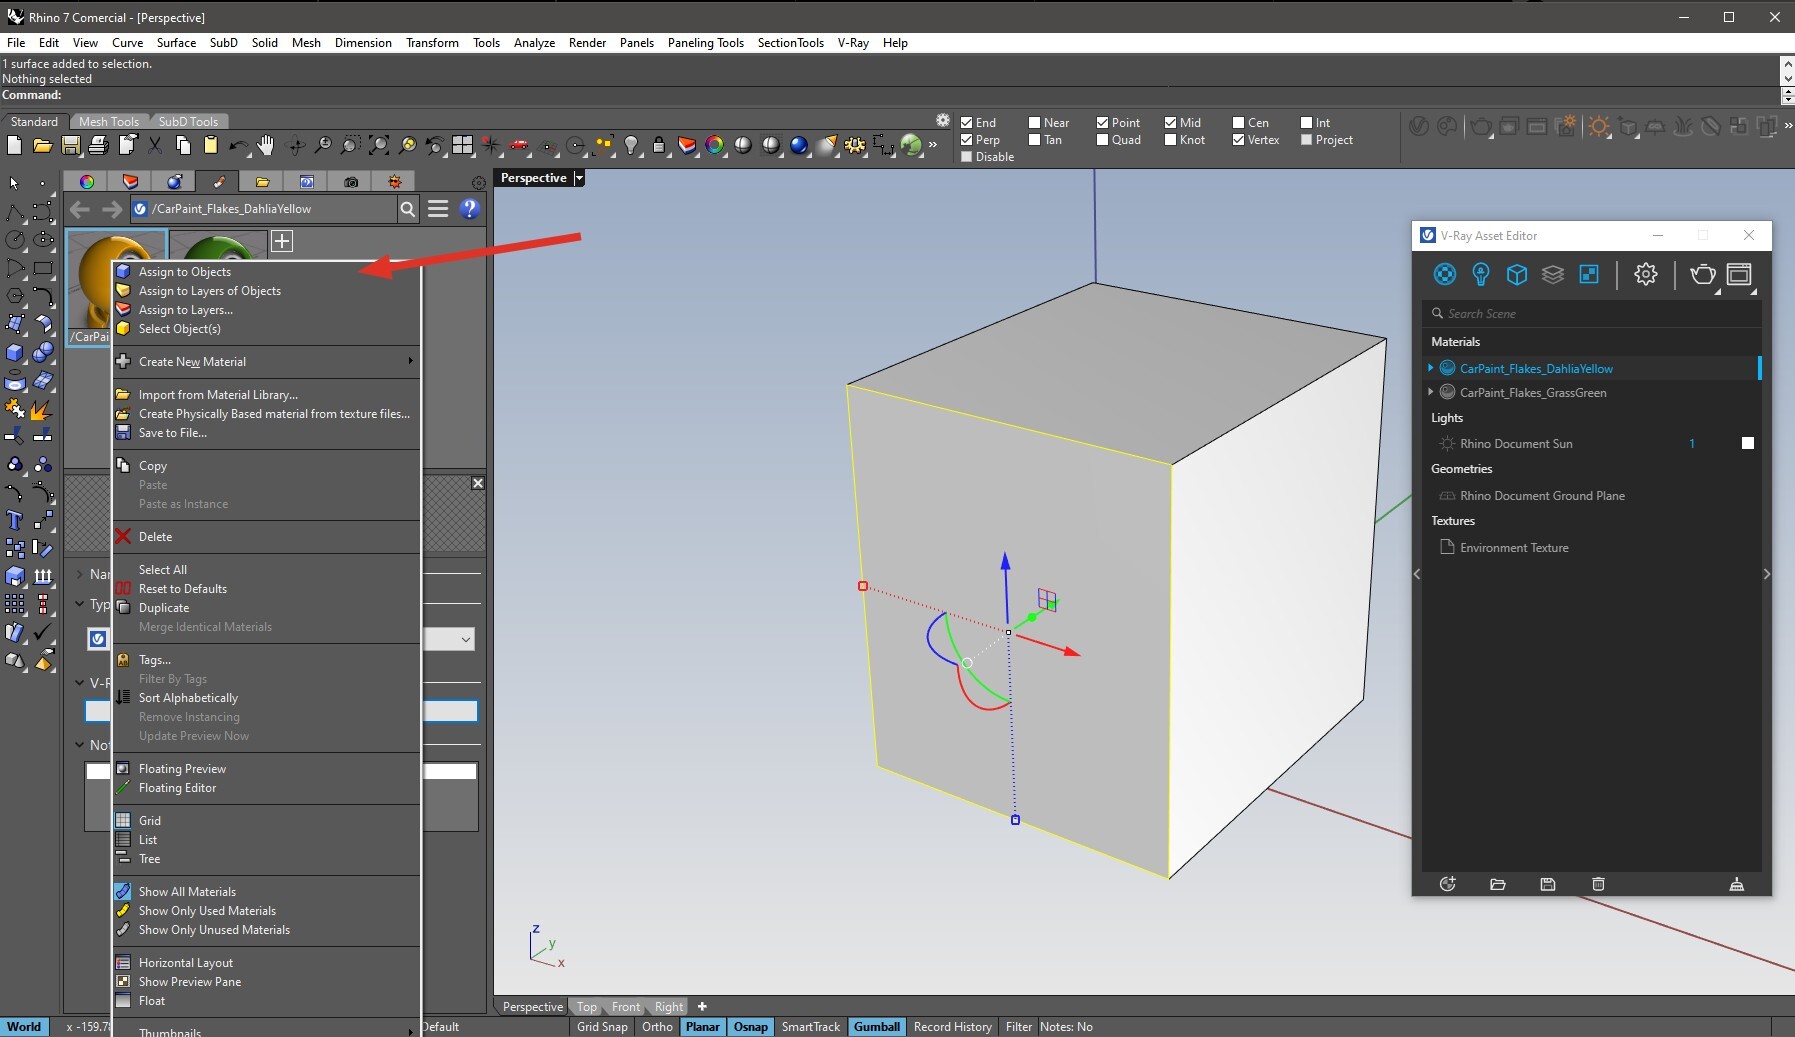Click the New file icon in Standard toolbar

pyautogui.click(x=14, y=145)
